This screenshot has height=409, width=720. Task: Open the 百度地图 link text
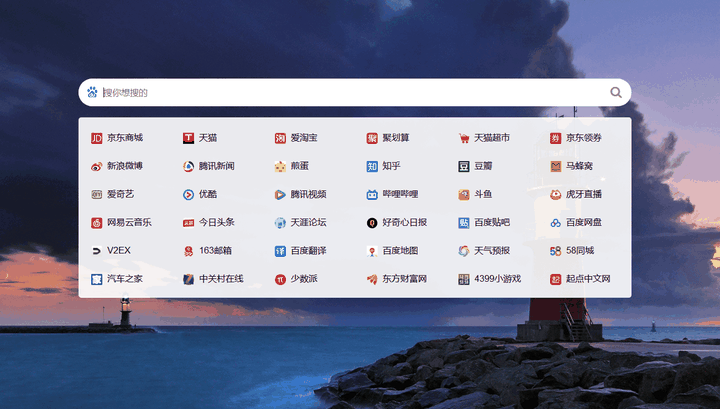(x=400, y=250)
